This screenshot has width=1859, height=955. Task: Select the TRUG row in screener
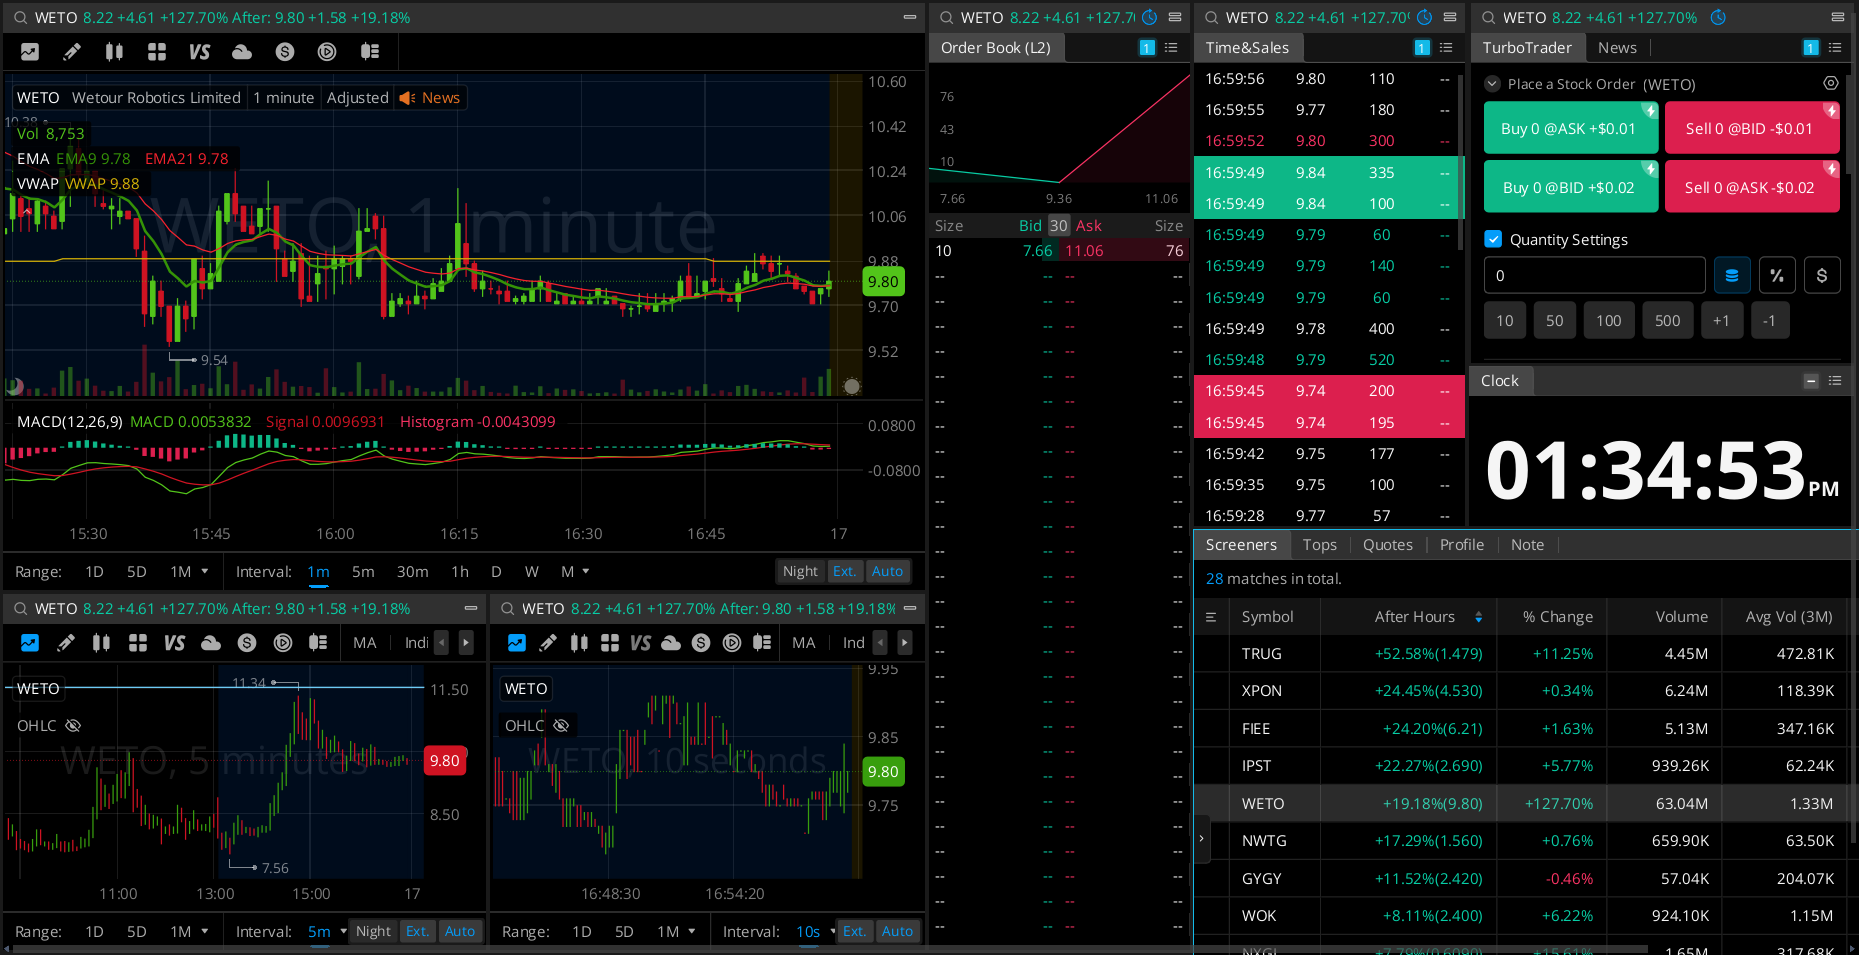click(x=1522, y=654)
